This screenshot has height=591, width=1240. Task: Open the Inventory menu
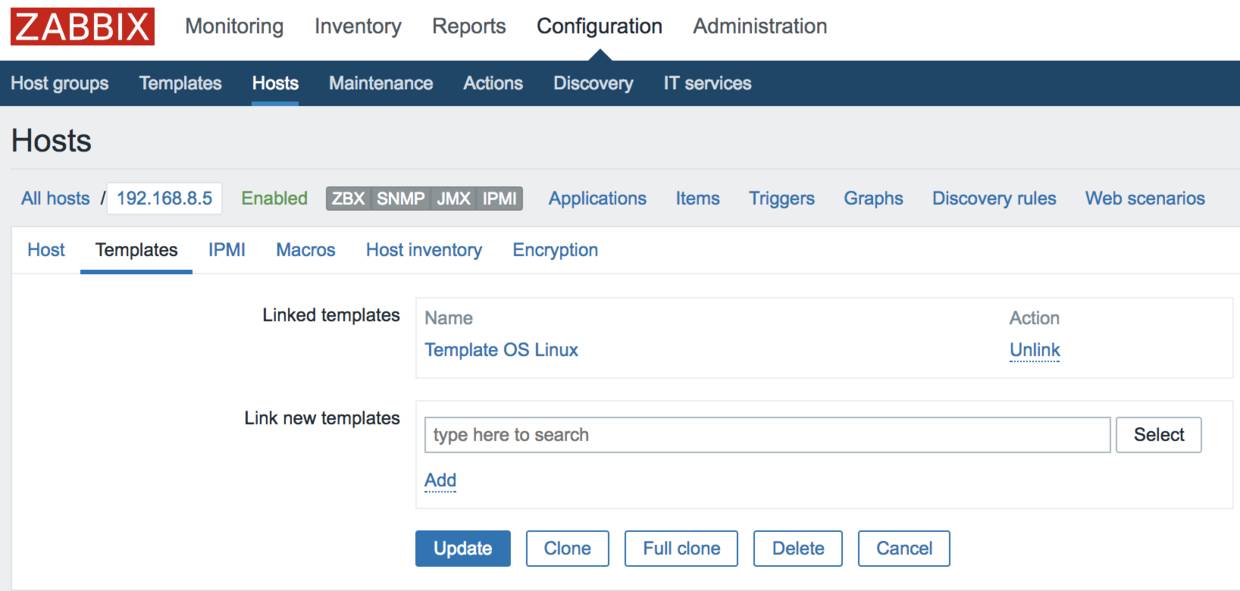(358, 27)
